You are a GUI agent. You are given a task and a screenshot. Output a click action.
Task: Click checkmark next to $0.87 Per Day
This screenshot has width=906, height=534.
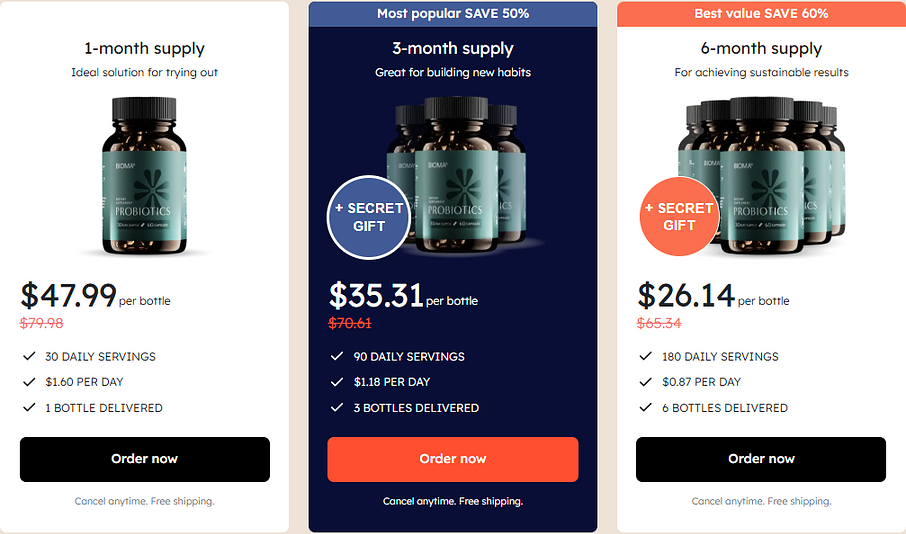(x=645, y=382)
